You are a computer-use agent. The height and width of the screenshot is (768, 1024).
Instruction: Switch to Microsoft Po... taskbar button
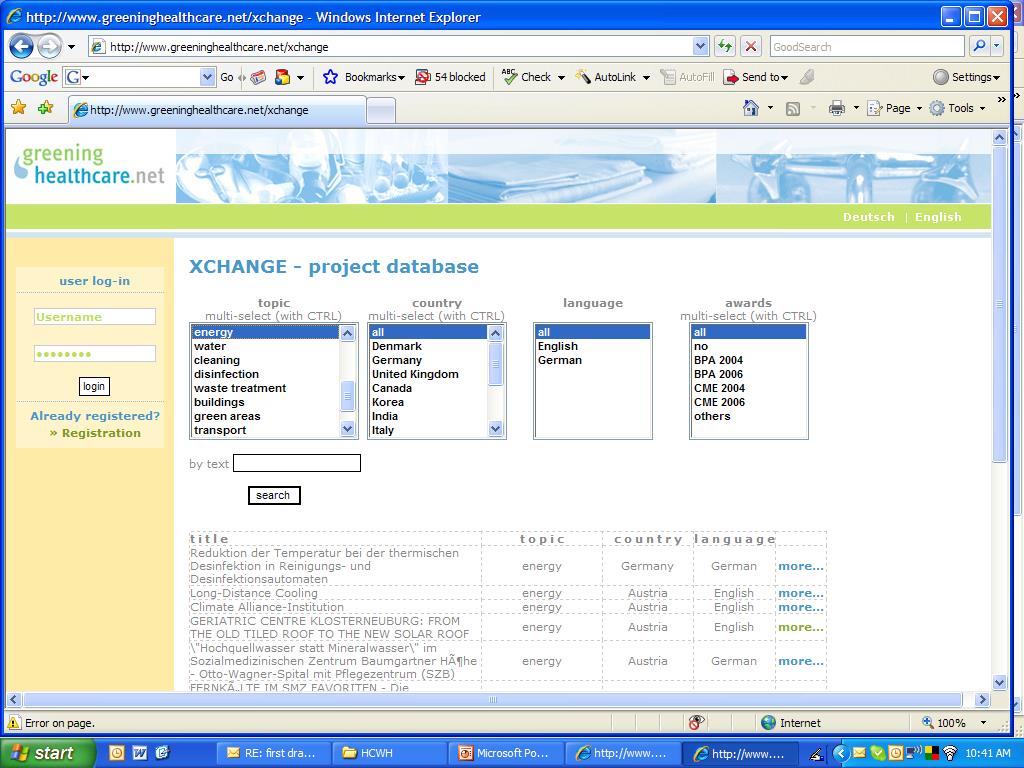505,753
